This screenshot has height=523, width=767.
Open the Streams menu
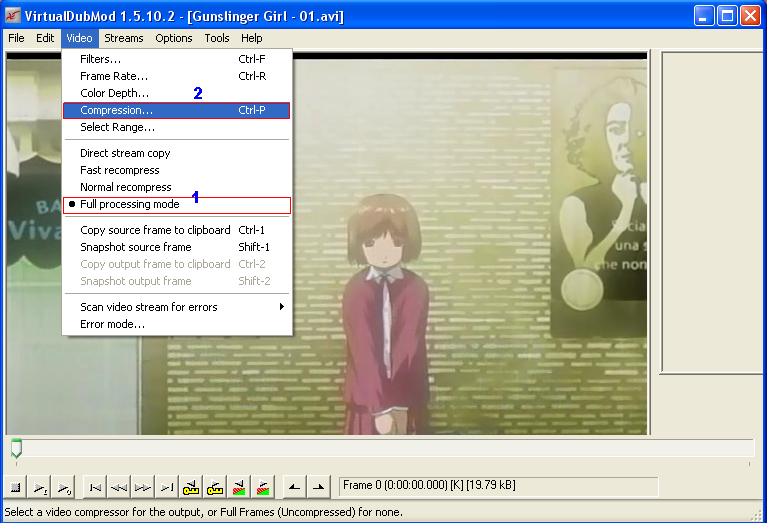124,38
